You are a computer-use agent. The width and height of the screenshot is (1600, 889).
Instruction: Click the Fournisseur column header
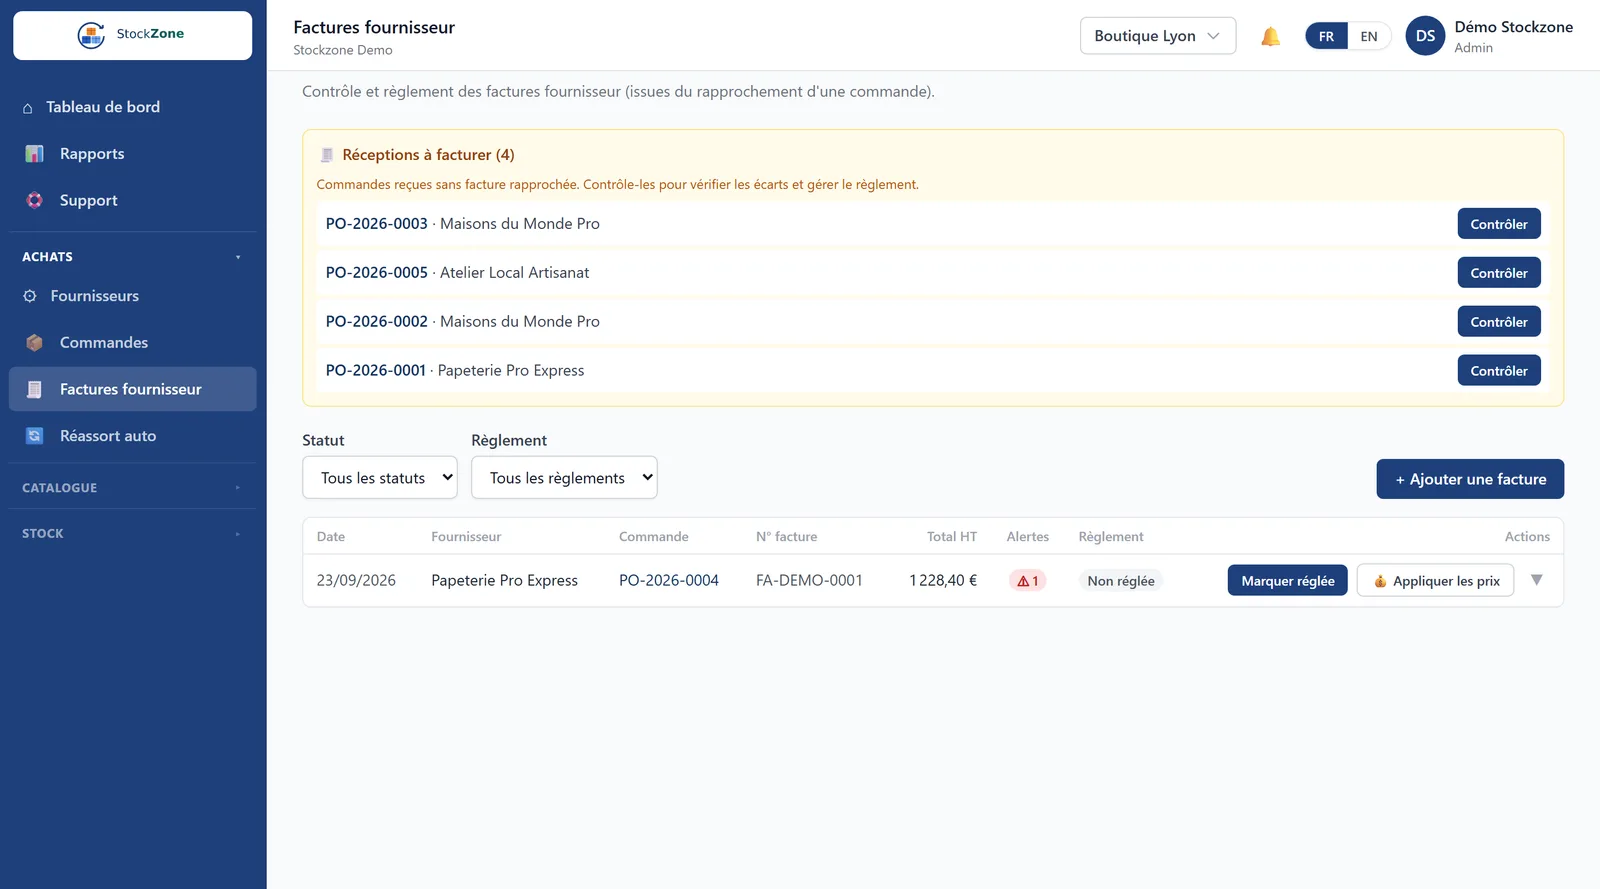(x=466, y=537)
